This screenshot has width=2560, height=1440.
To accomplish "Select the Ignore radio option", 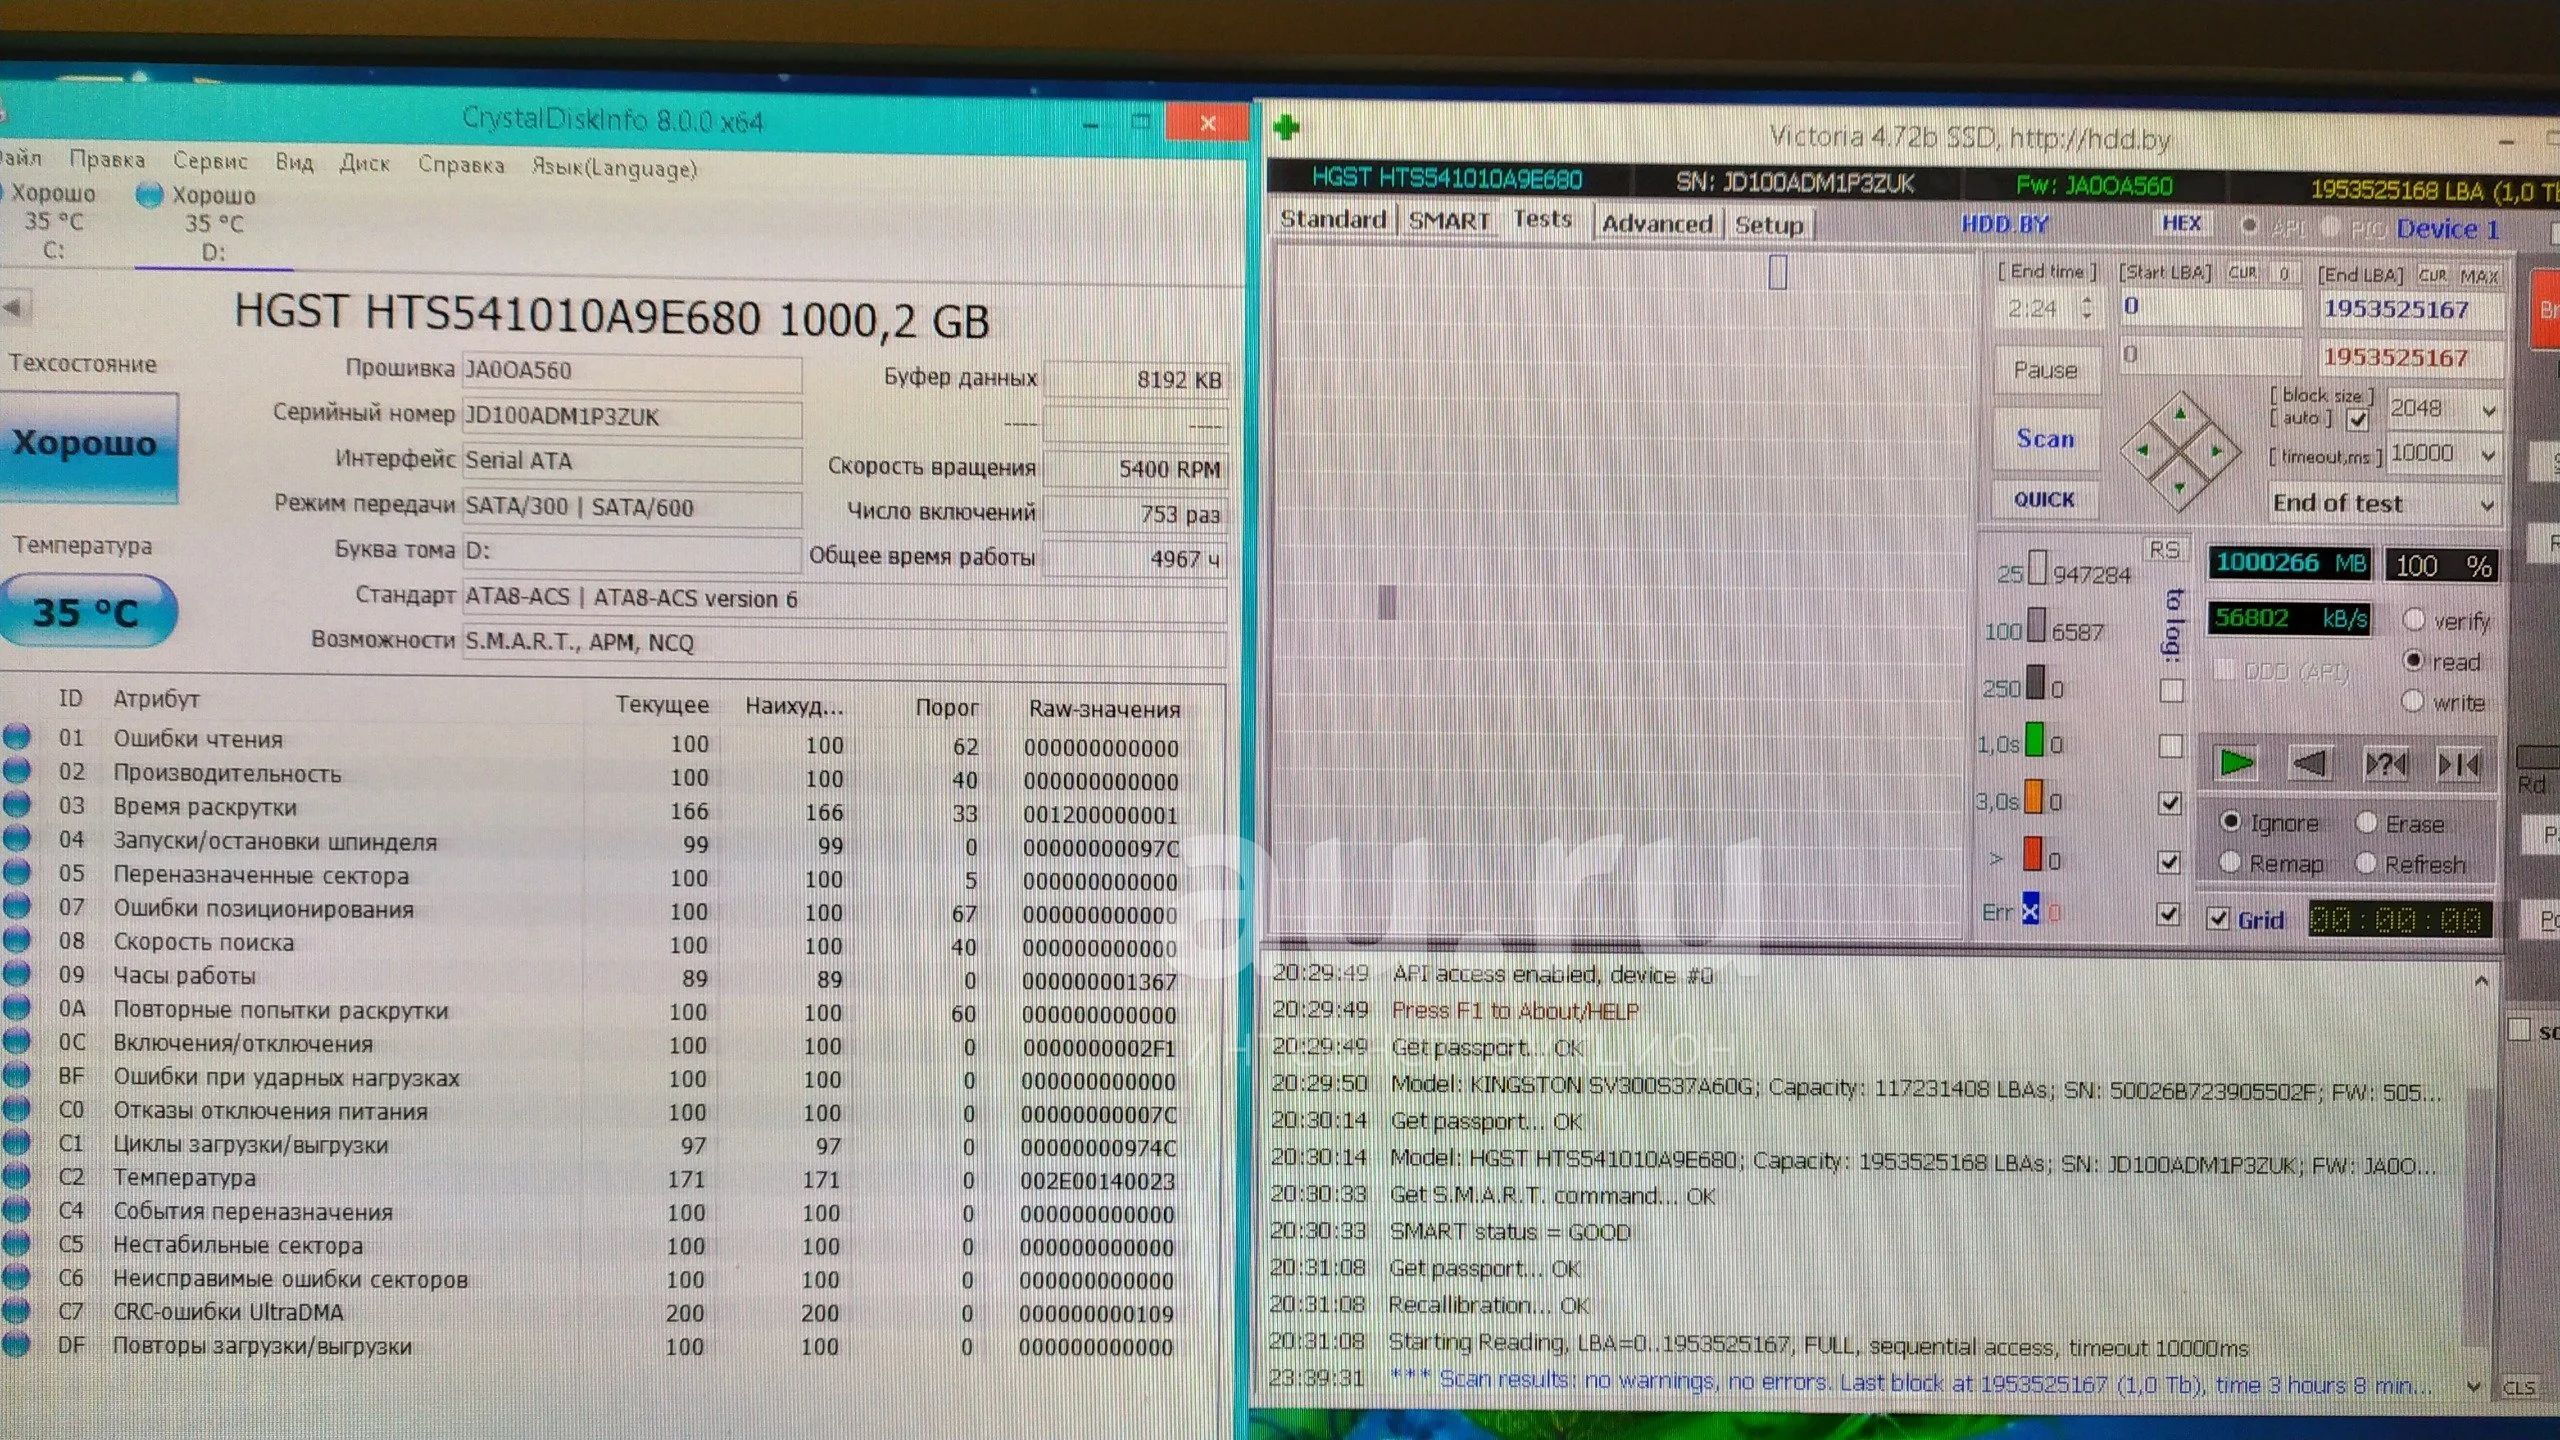I will [2230, 821].
